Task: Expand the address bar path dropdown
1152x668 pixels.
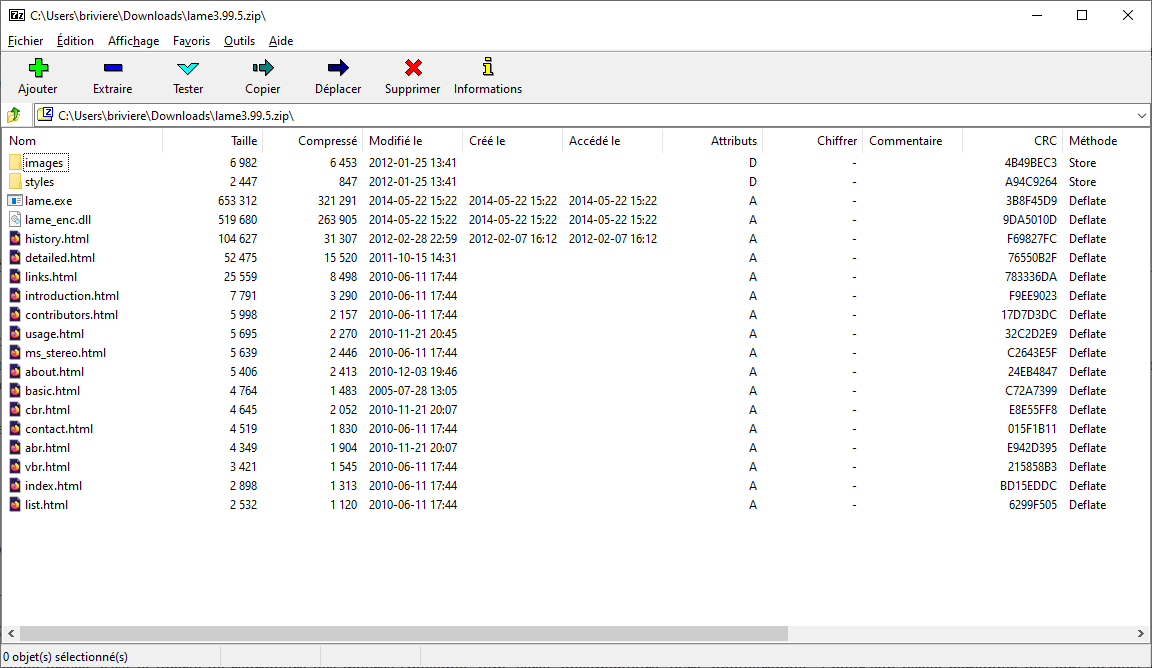Action: [1141, 115]
